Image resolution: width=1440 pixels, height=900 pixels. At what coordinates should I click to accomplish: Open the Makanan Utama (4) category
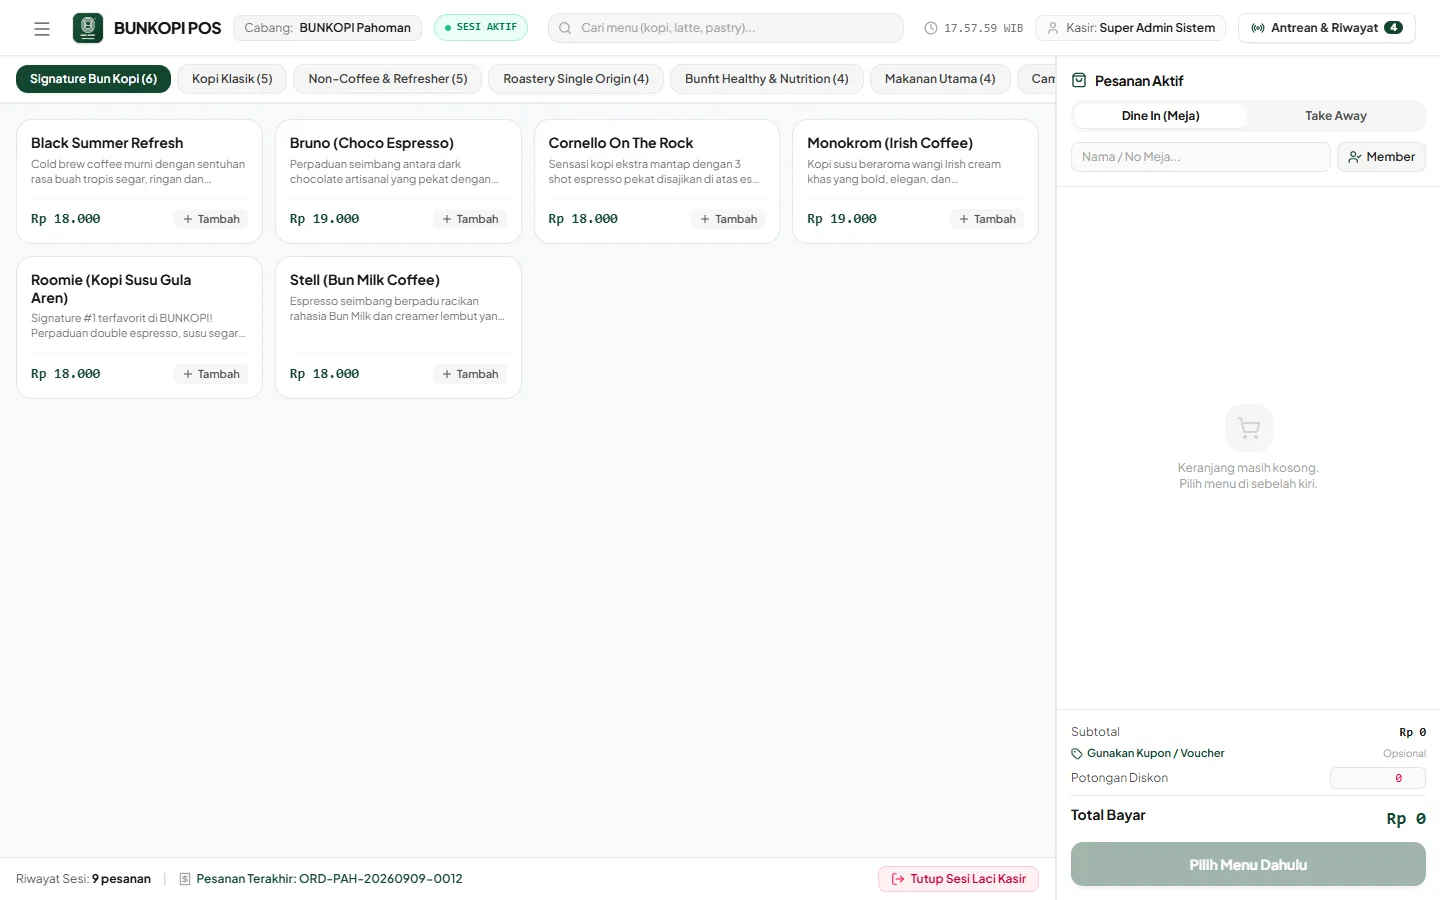[x=940, y=79]
